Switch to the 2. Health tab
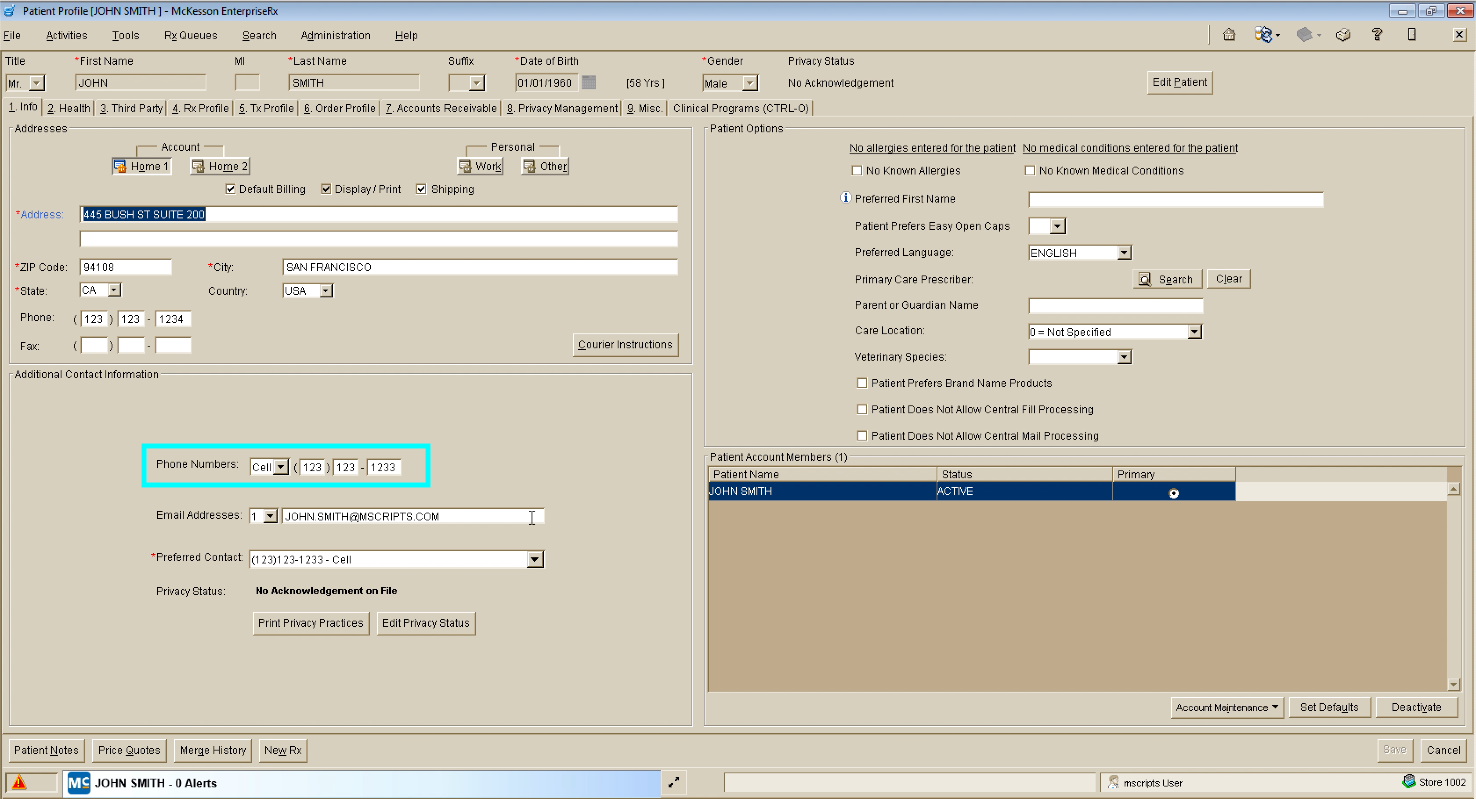Image resolution: width=1476 pixels, height=799 pixels. click(69, 108)
